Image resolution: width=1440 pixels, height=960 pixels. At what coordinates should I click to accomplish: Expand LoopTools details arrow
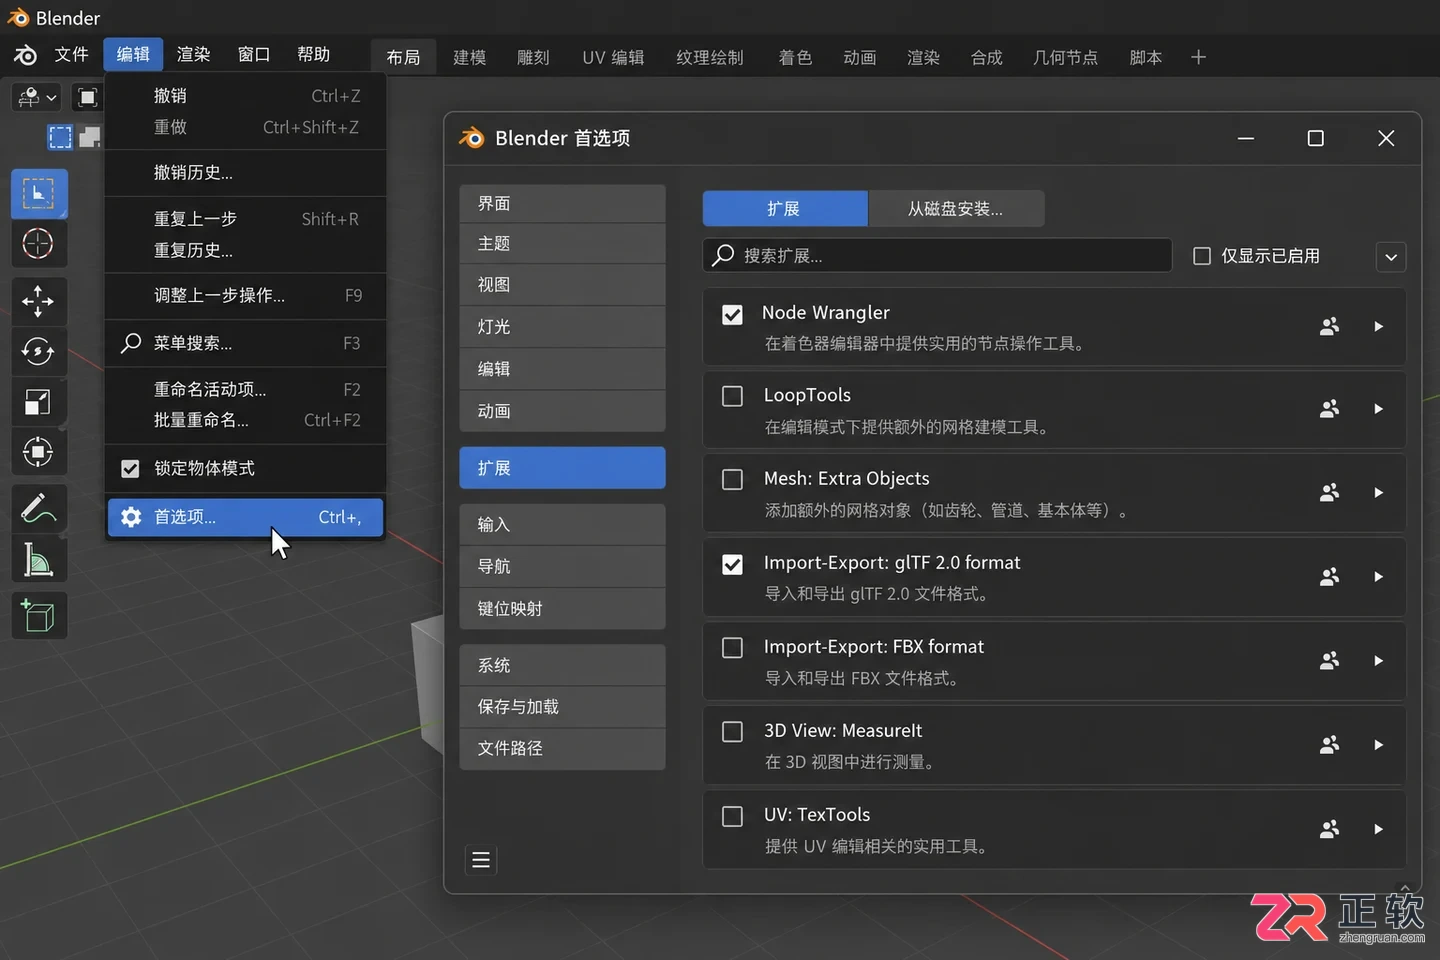(x=1379, y=409)
